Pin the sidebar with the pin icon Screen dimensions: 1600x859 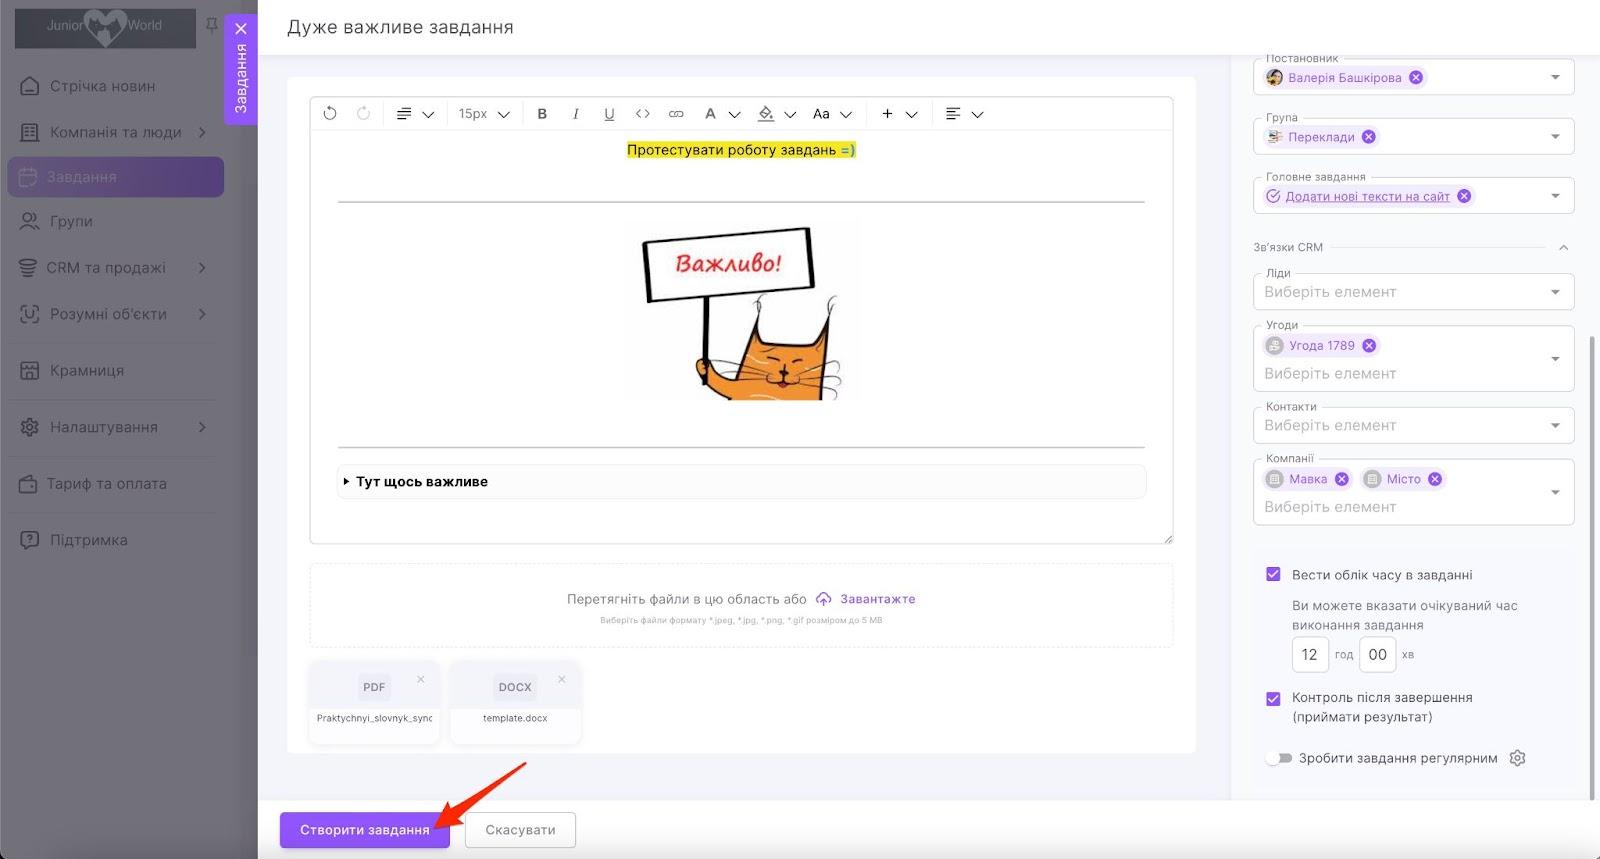(x=211, y=25)
